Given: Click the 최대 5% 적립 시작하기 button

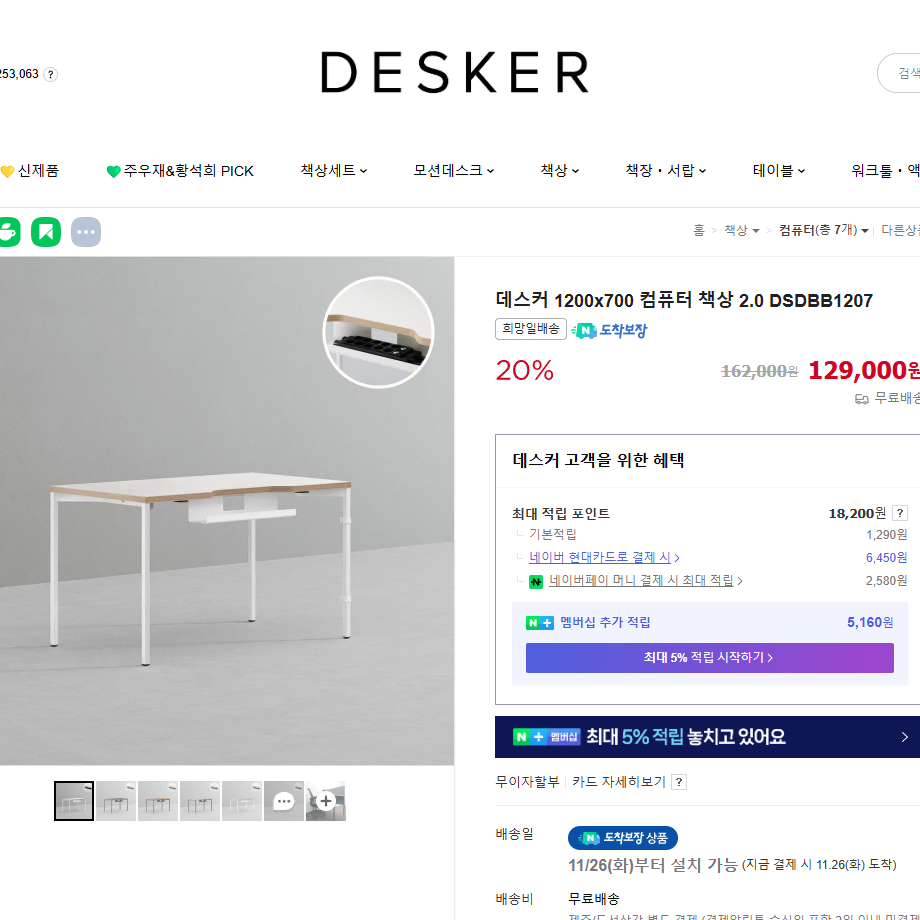Looking at the screenshot, I should [x=709, y=658].
